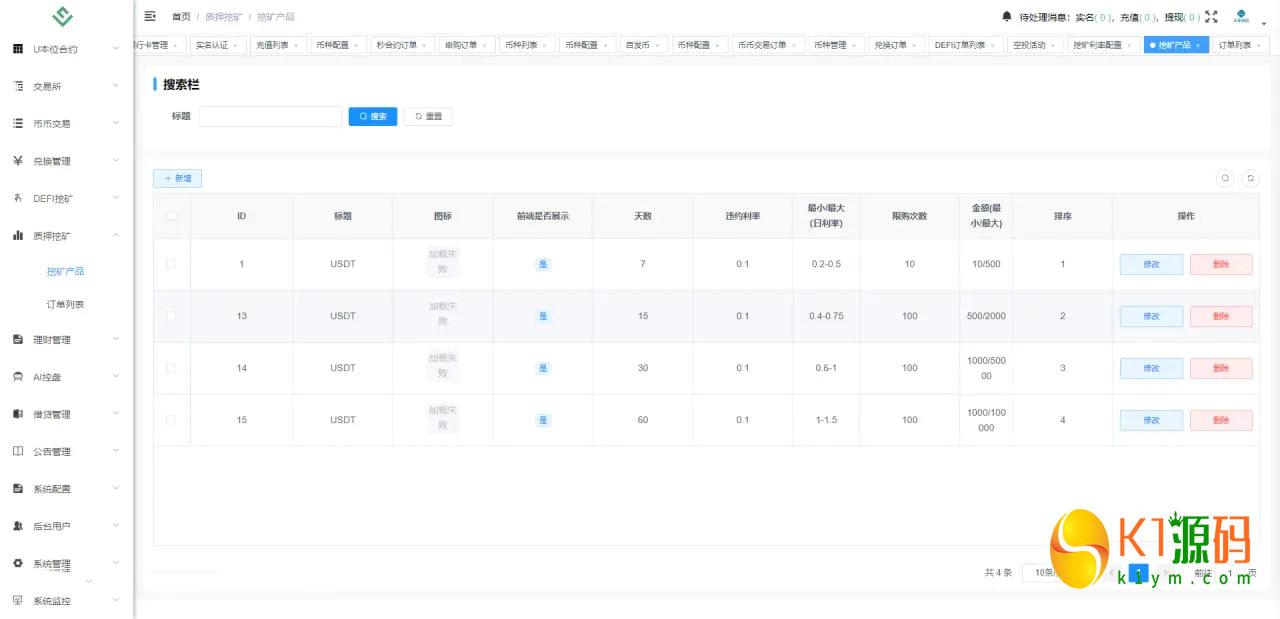Image resolution: width=1280 pixels, height=619 pixels.
Task: Focus the 标题 search input field
Action: pyautogui.click(x=270, y=116)
